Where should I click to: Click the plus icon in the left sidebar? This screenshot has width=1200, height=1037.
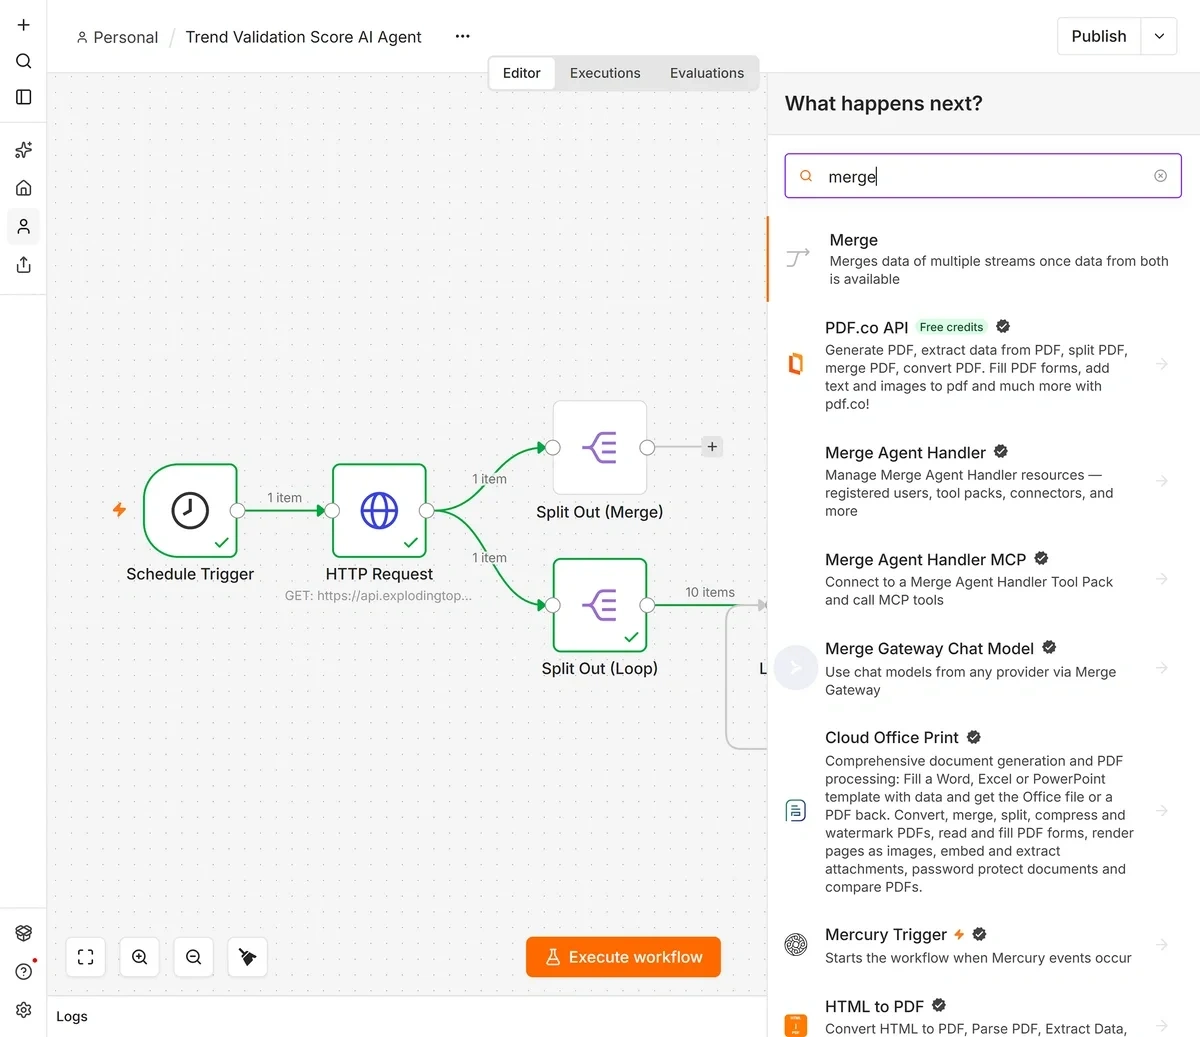click(24, 25)
